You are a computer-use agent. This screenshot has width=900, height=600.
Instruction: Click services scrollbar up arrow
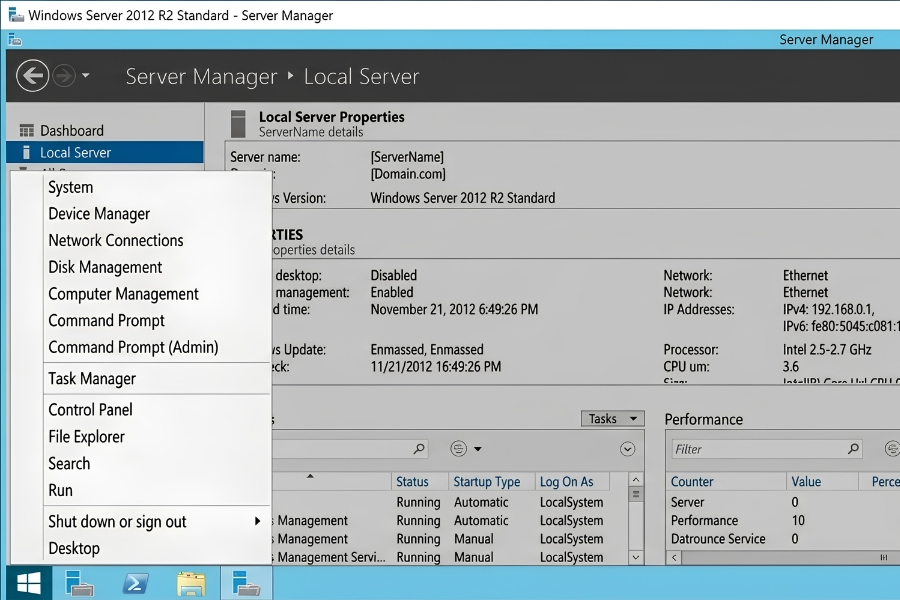click(x=636, y=479)
